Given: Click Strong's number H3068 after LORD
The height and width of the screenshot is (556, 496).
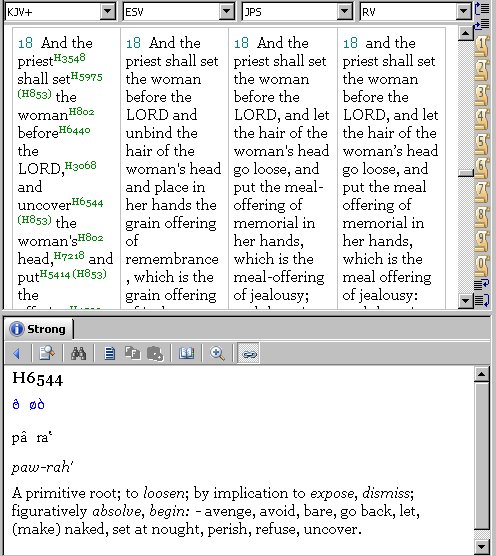Looking at the screenshot, I should coord(80,166).
